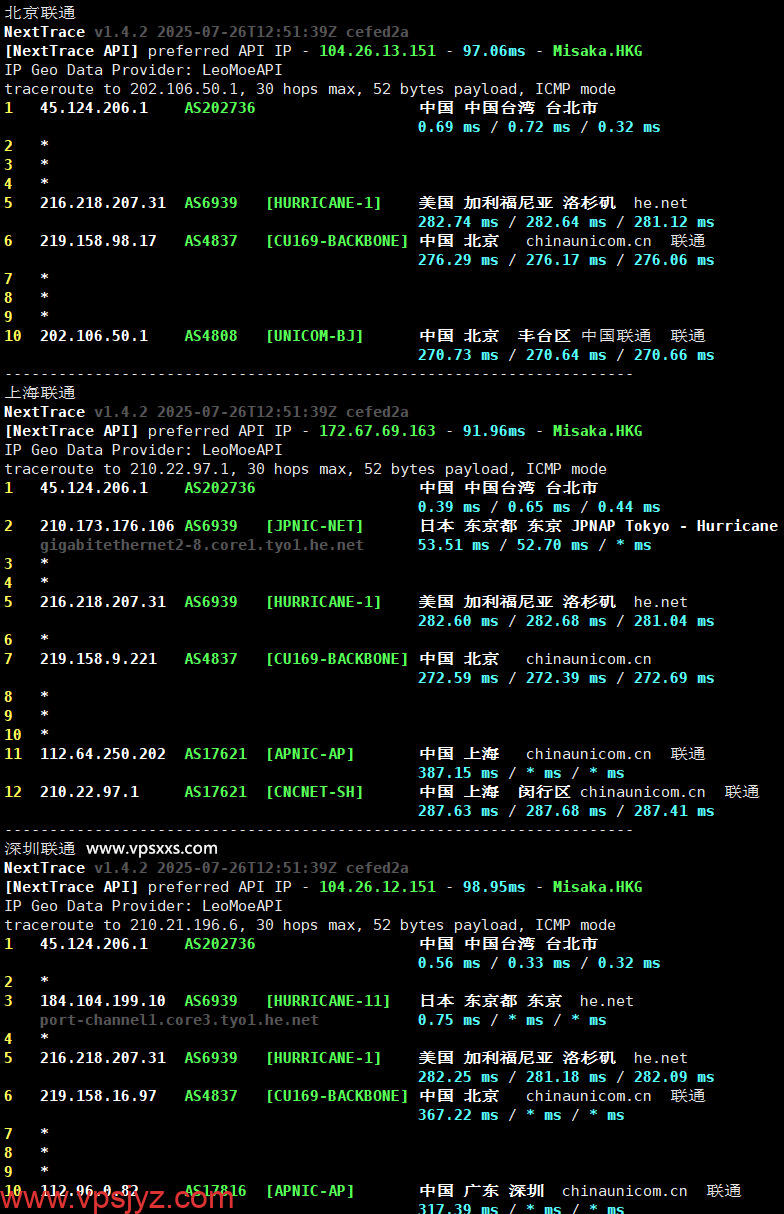Select the API IP 104.26.12.151
The width and height of the screenshot is (784, 1214).
coord(377,887)
